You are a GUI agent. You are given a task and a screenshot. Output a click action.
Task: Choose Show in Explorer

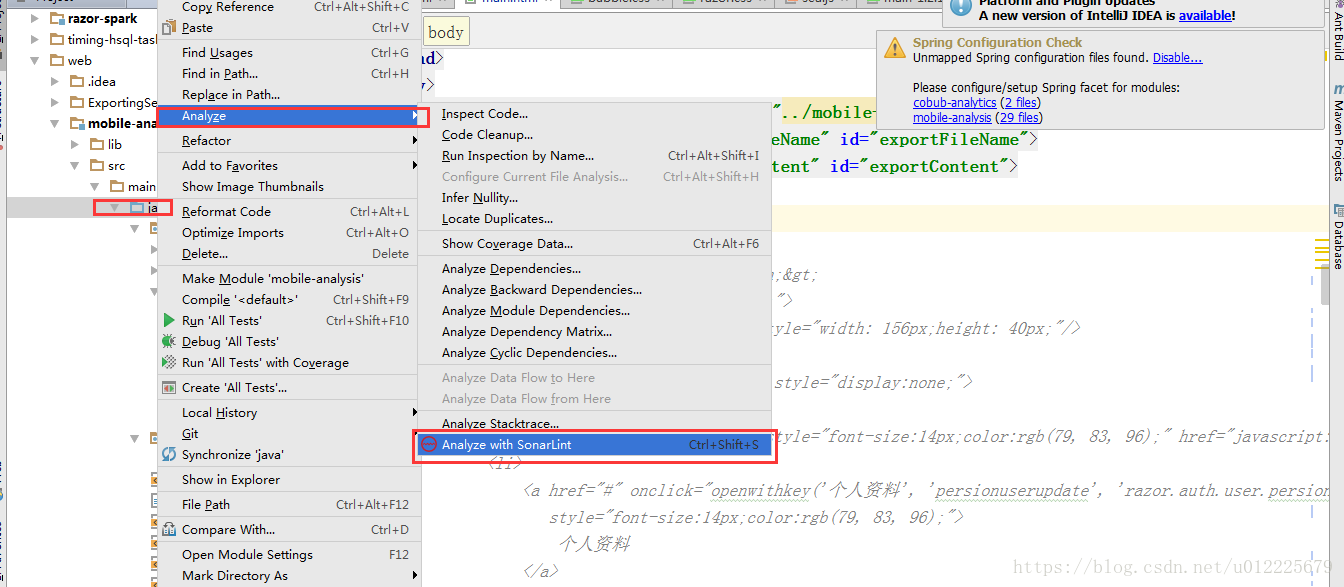pos(290,480)
